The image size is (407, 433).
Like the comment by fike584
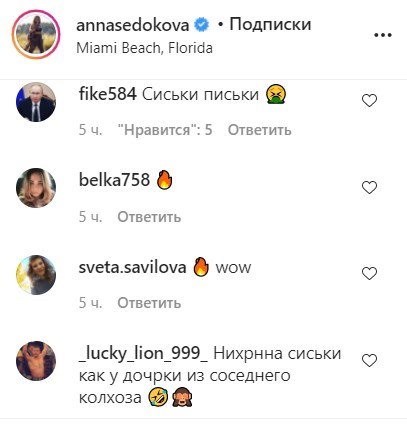[369, 101]
